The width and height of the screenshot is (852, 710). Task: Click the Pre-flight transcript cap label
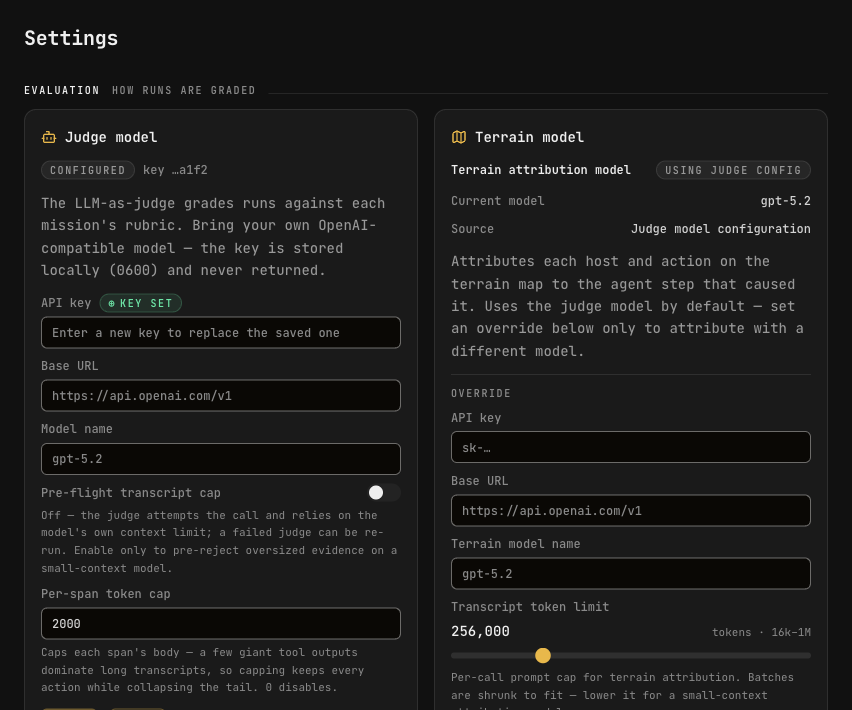pyautogui.click(x=131, y=493)
